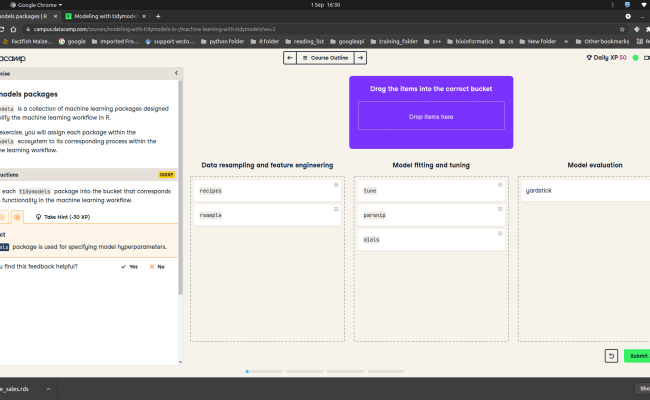Open a new browser tab
The width and height of the screenshot is (650, 400).
coord(158,16)
